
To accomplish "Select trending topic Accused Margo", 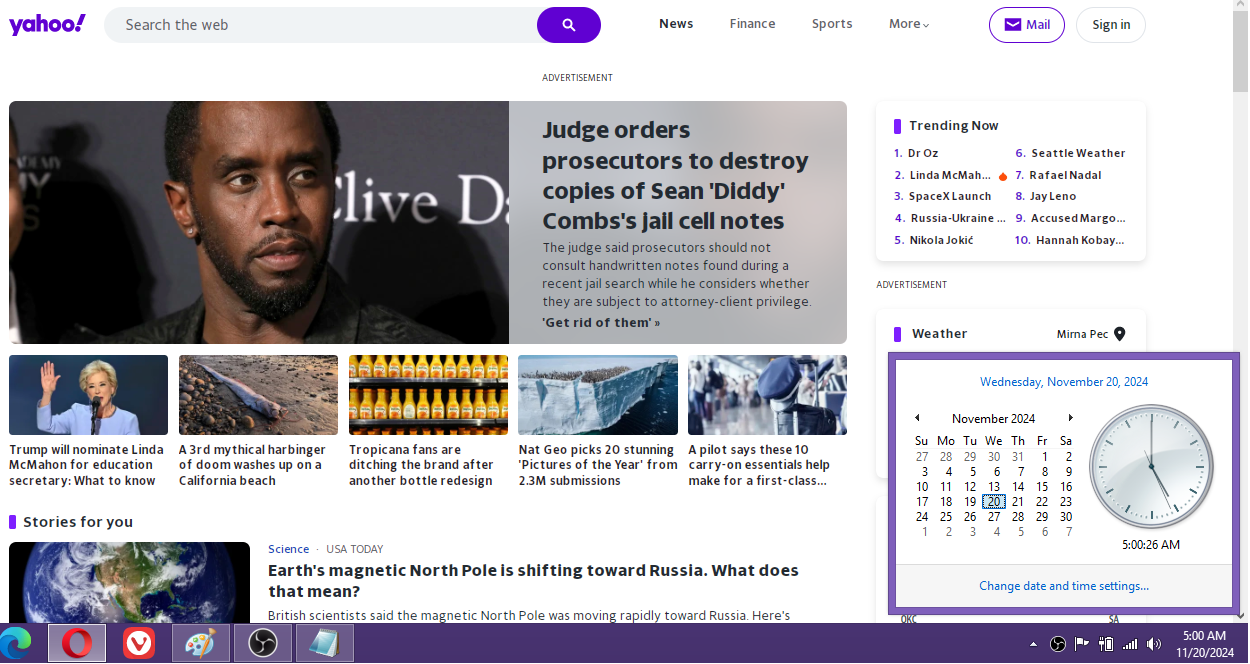I will pos(1078,218).
